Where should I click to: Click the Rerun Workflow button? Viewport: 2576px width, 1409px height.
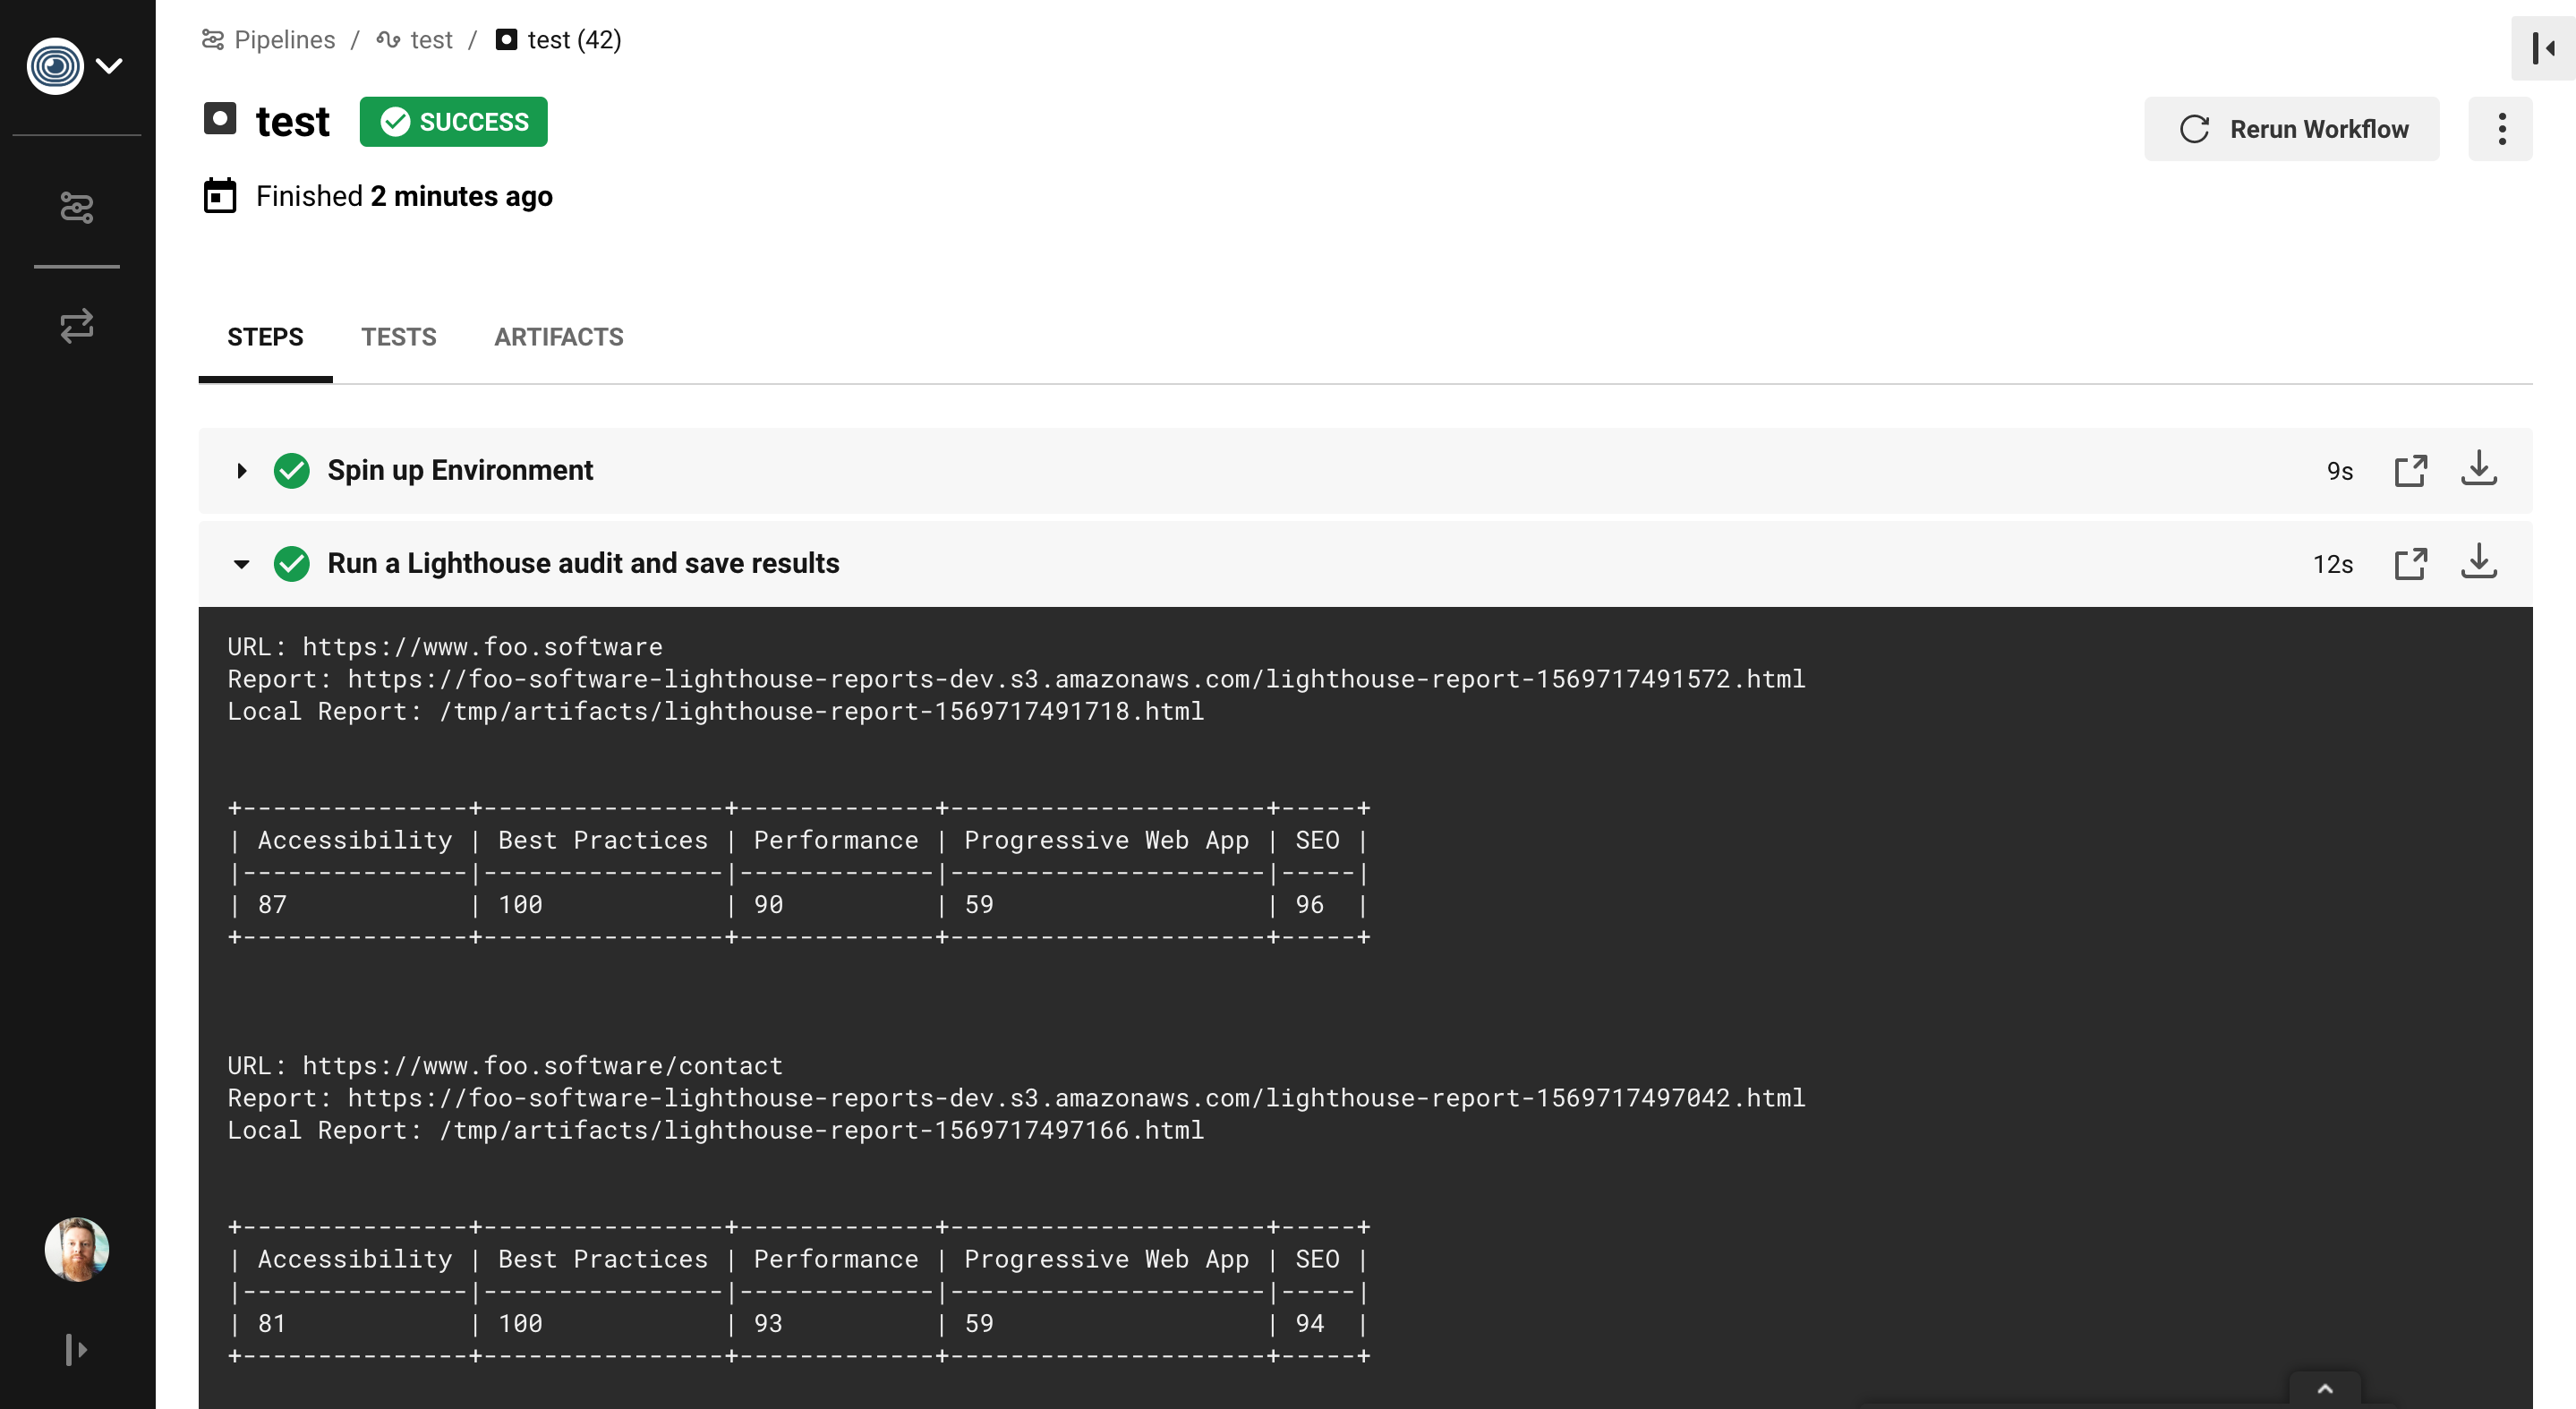tap(2291, 129)
